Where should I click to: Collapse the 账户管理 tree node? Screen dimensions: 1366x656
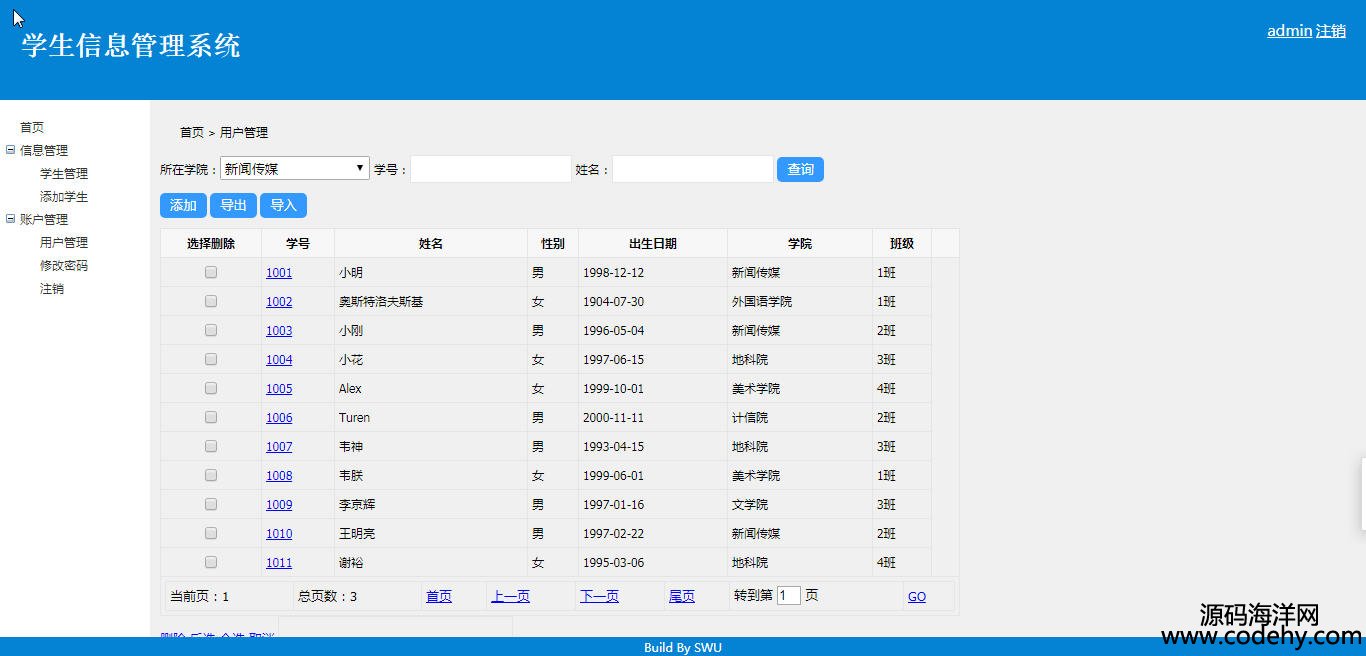11,219
